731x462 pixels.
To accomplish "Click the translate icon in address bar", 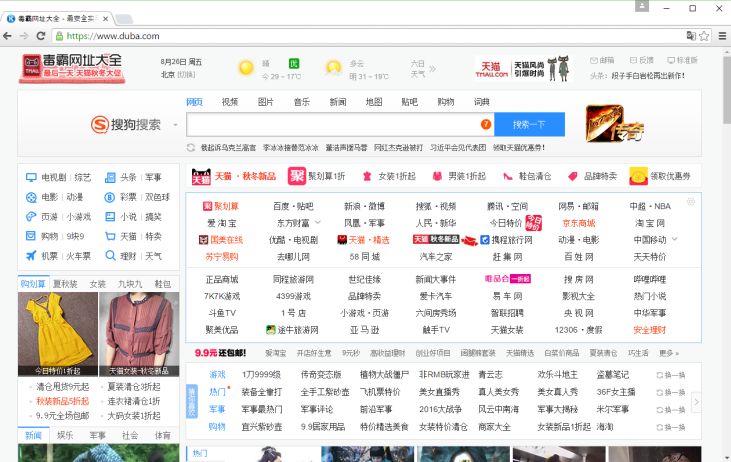I will [690, 36].
